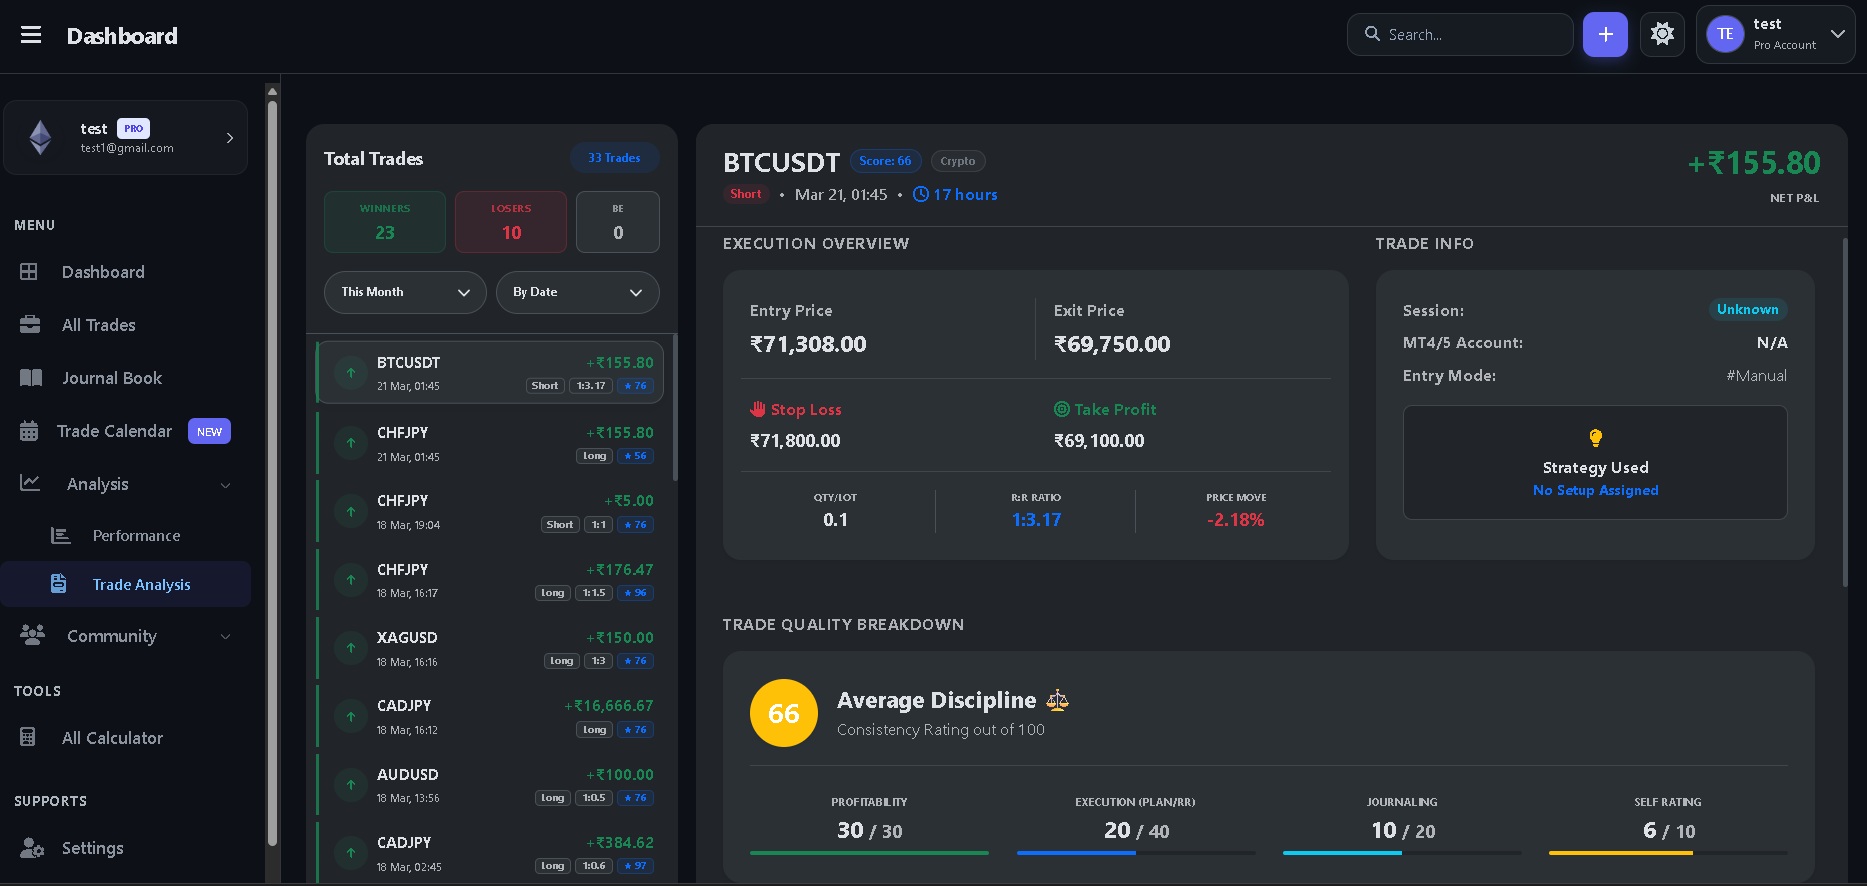
Task: Select the XAGUSD trade row
Action: click(x=490, y=649)
